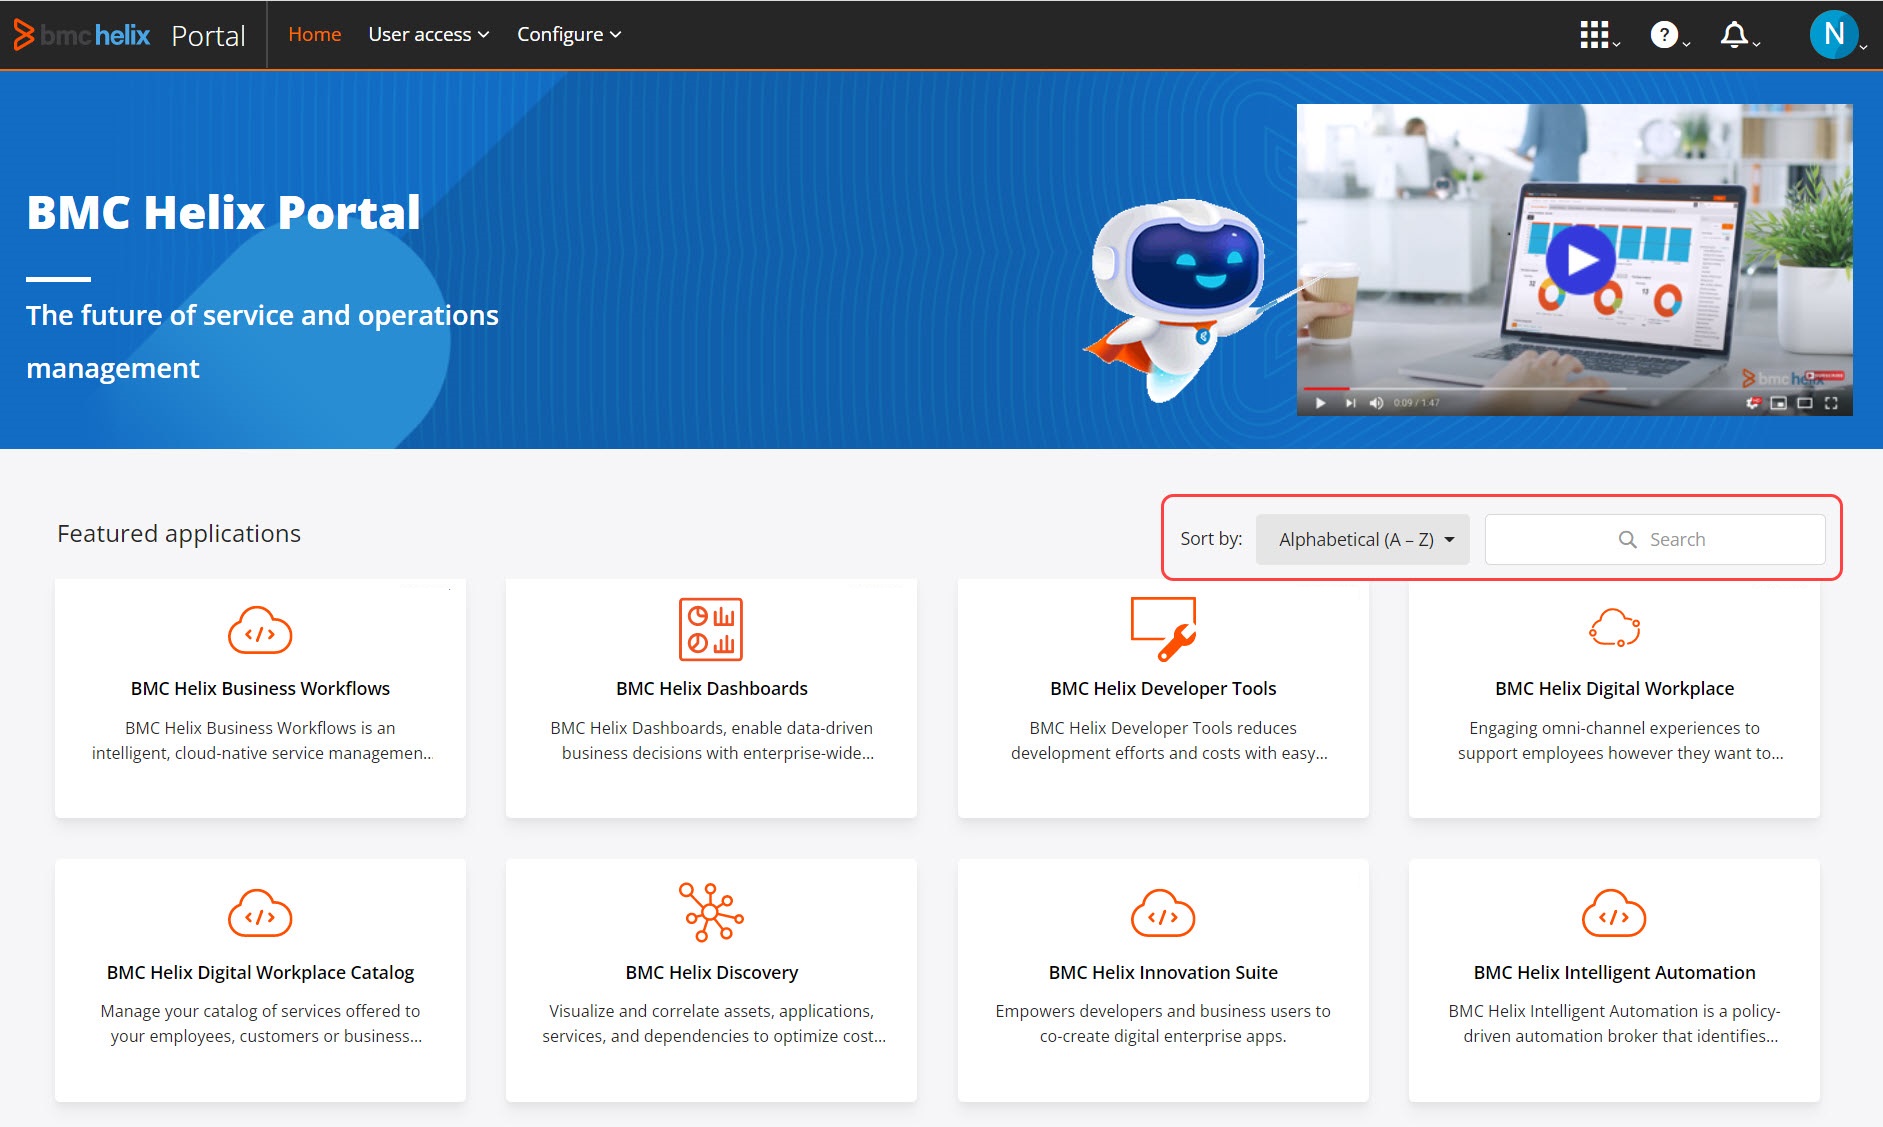
Task: Expand the User access menu
Action: [428, 35]
